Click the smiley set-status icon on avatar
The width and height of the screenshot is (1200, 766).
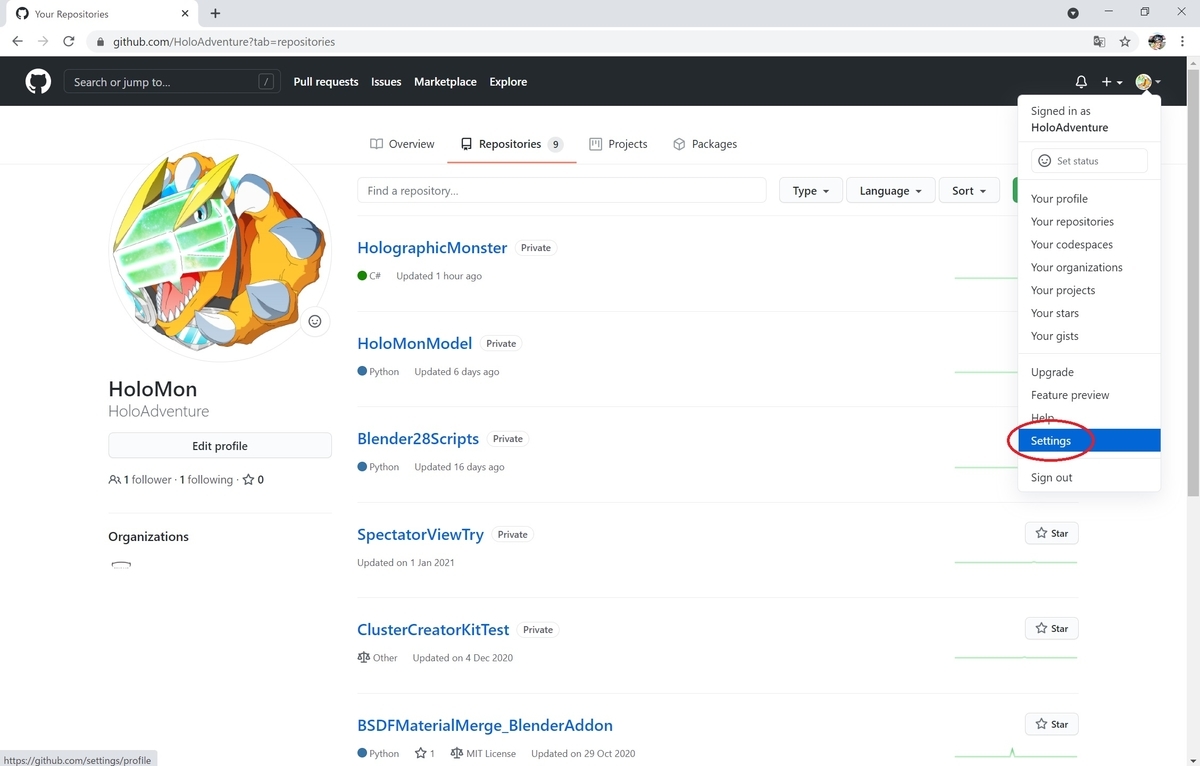(315, 321)
